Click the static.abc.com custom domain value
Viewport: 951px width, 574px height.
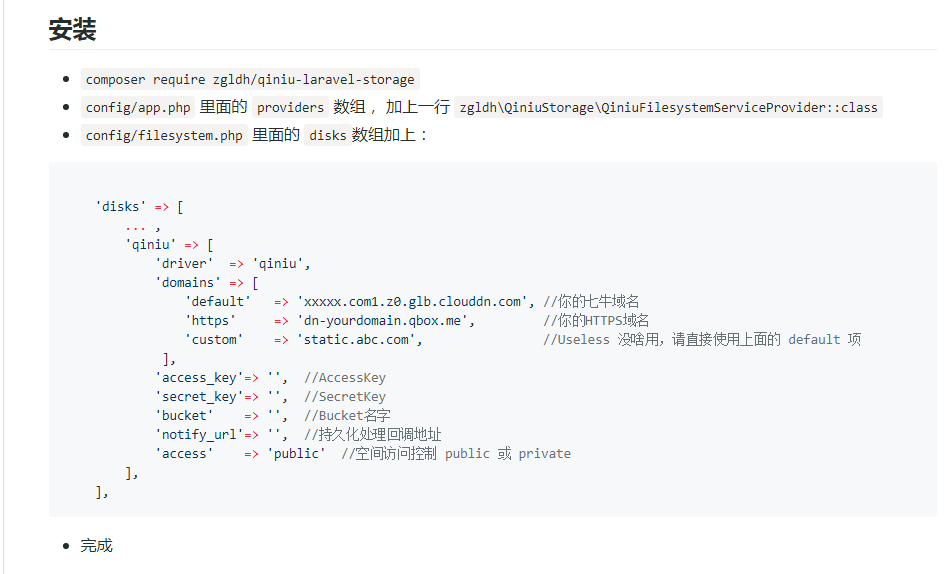359,339
